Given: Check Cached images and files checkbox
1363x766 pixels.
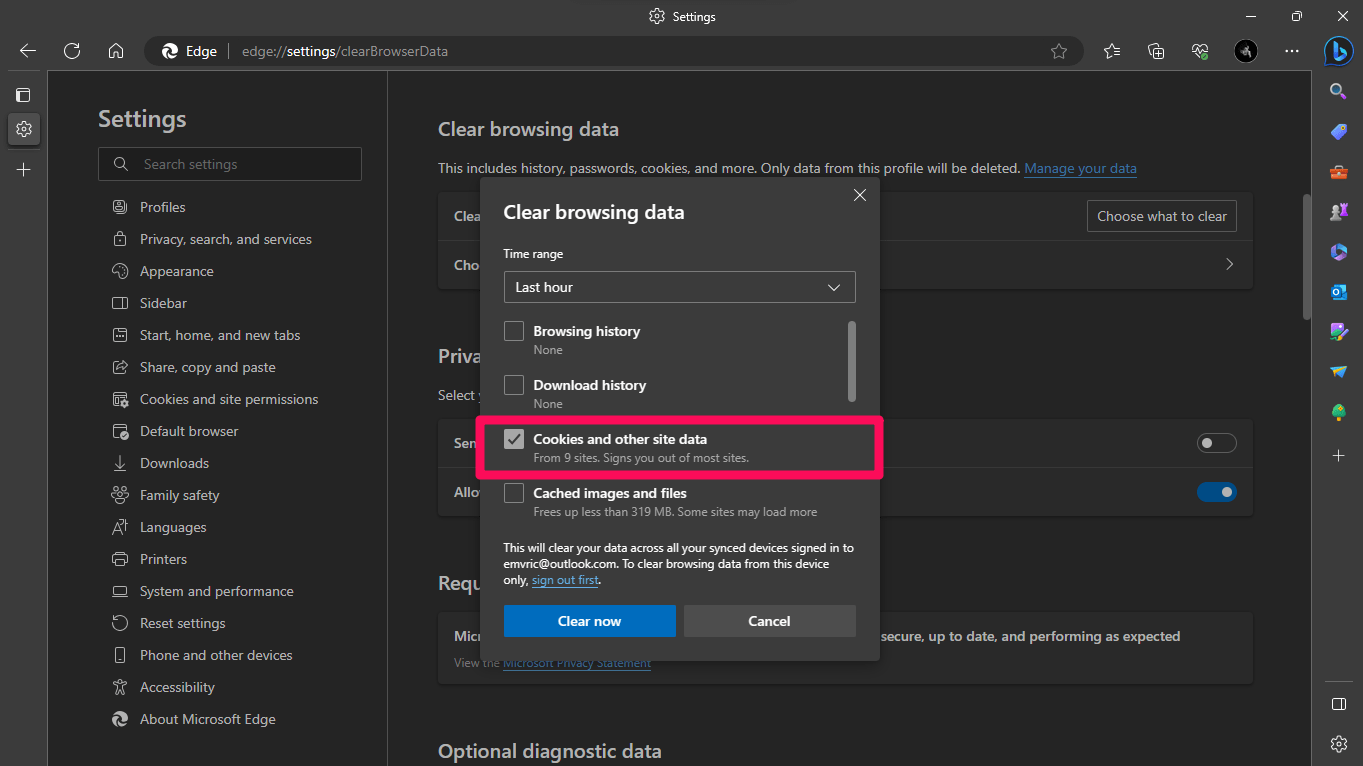Looking at the screenshot, I should [x=514, y=493].
